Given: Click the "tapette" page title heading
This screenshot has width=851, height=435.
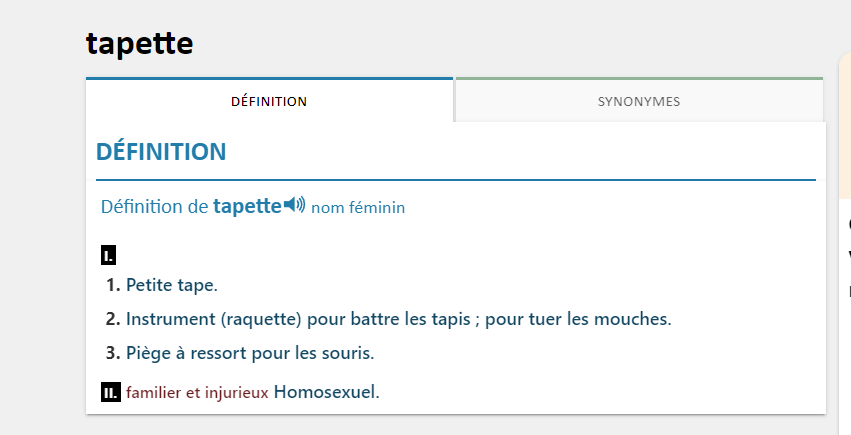Looking at the screenshot, I should pos(139,43).
